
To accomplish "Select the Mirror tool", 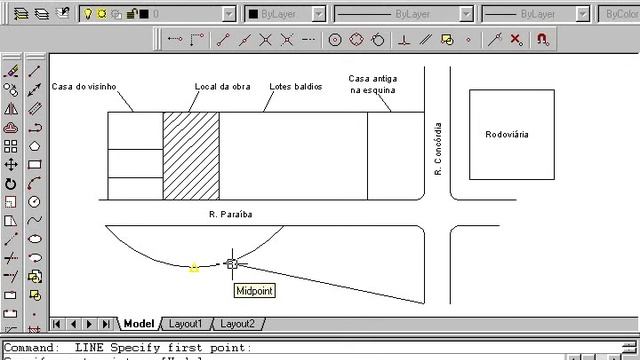I will (11, 109).
